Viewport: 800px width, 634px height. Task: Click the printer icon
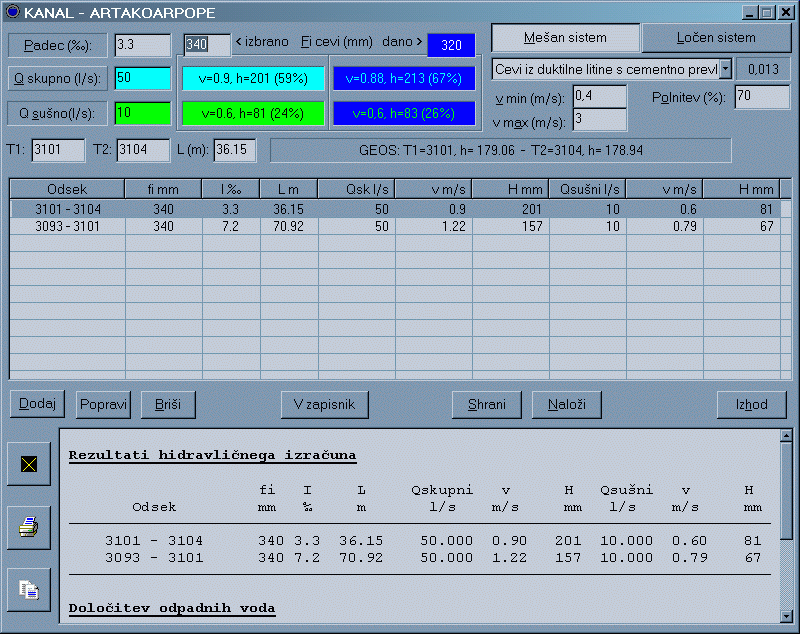click(x=29, y=527)
